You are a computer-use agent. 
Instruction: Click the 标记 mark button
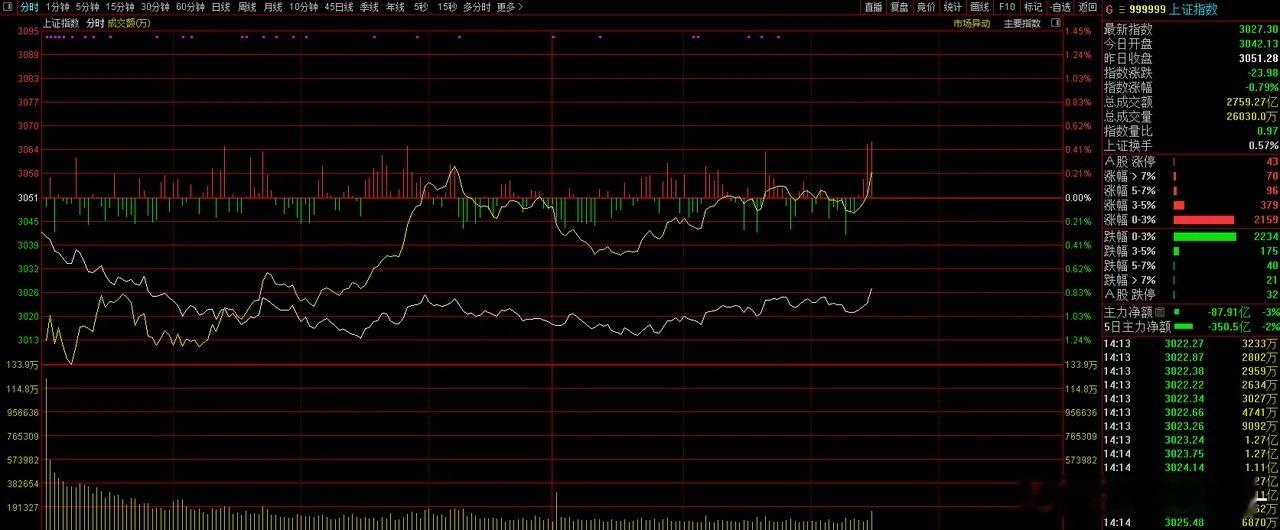tap(1033, 7)
